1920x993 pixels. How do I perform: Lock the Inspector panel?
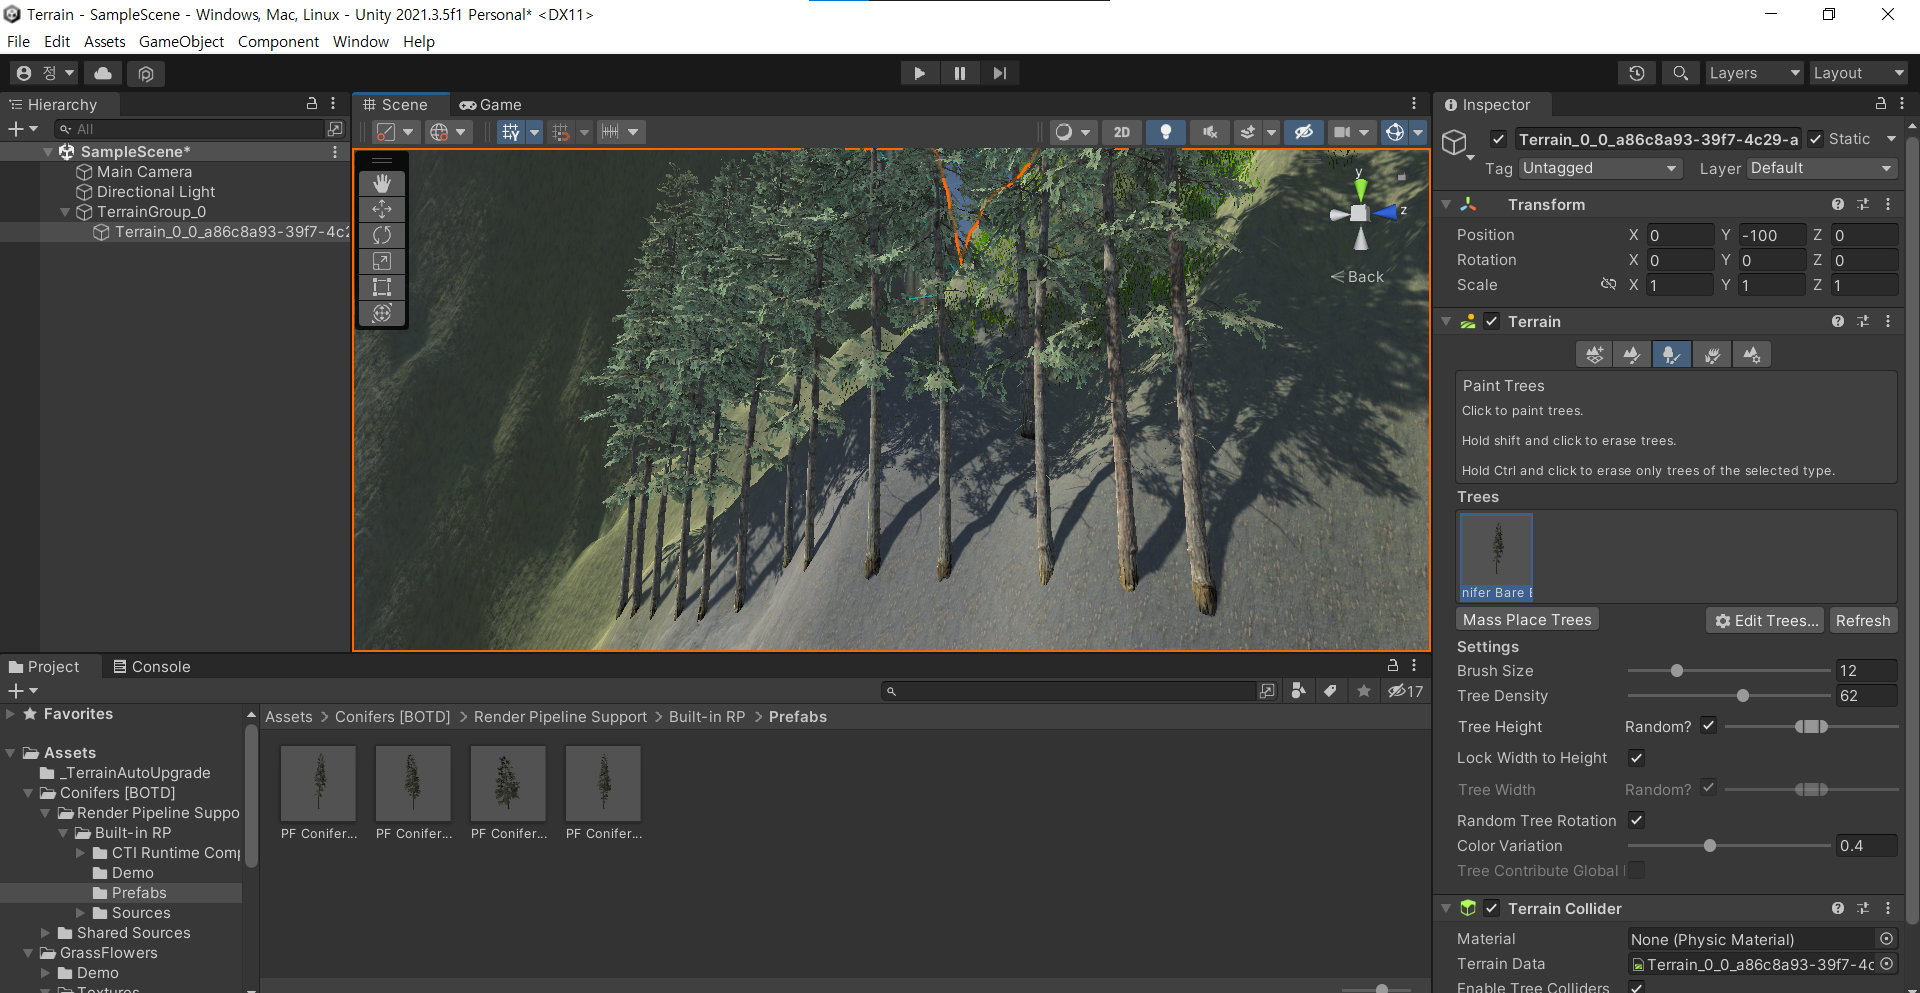pos(1880,104)
